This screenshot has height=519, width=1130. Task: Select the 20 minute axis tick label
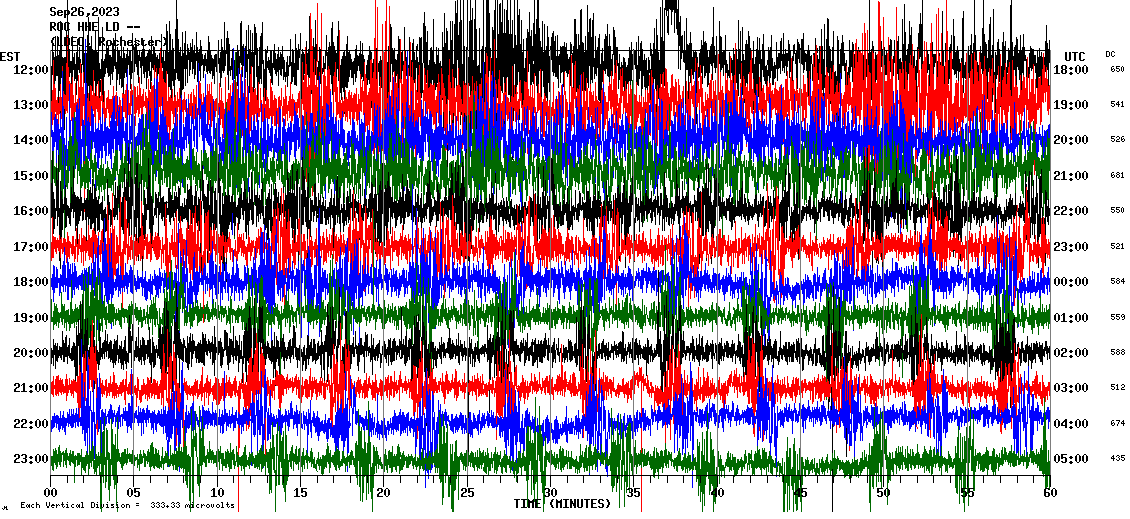(x=383, y=493)
